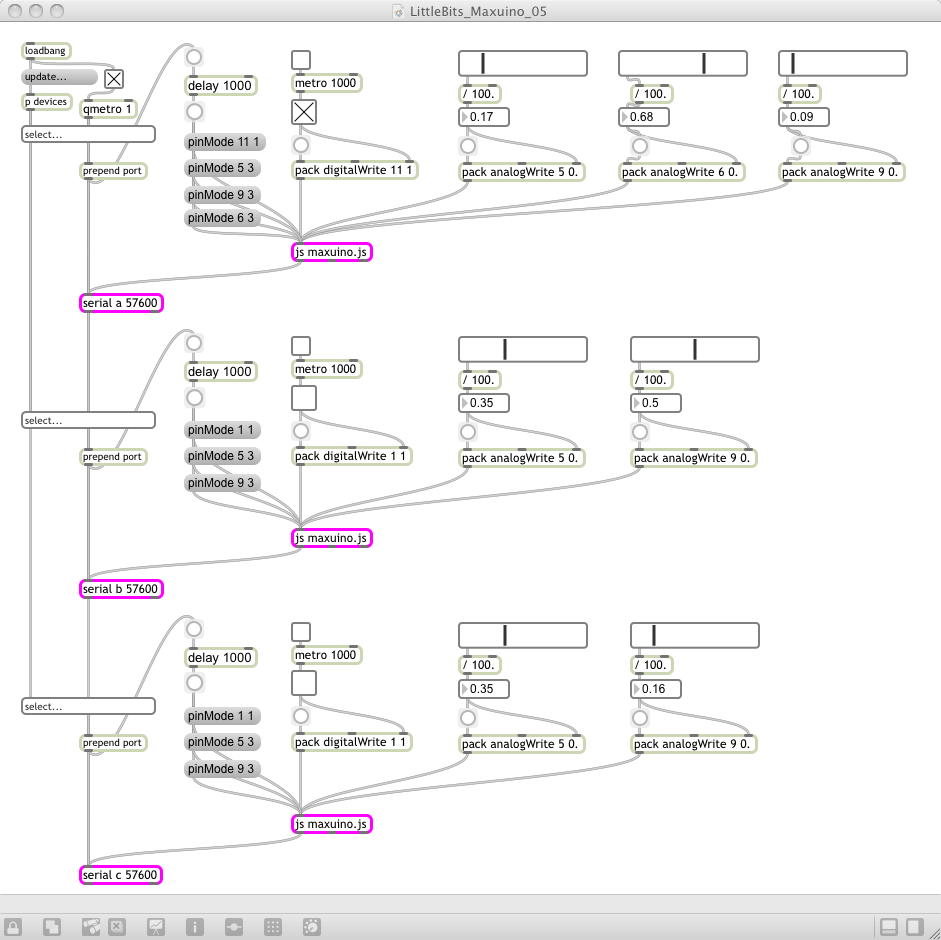
Task: Click the X box icon in bottom toolbar
Action: (117, 926)
